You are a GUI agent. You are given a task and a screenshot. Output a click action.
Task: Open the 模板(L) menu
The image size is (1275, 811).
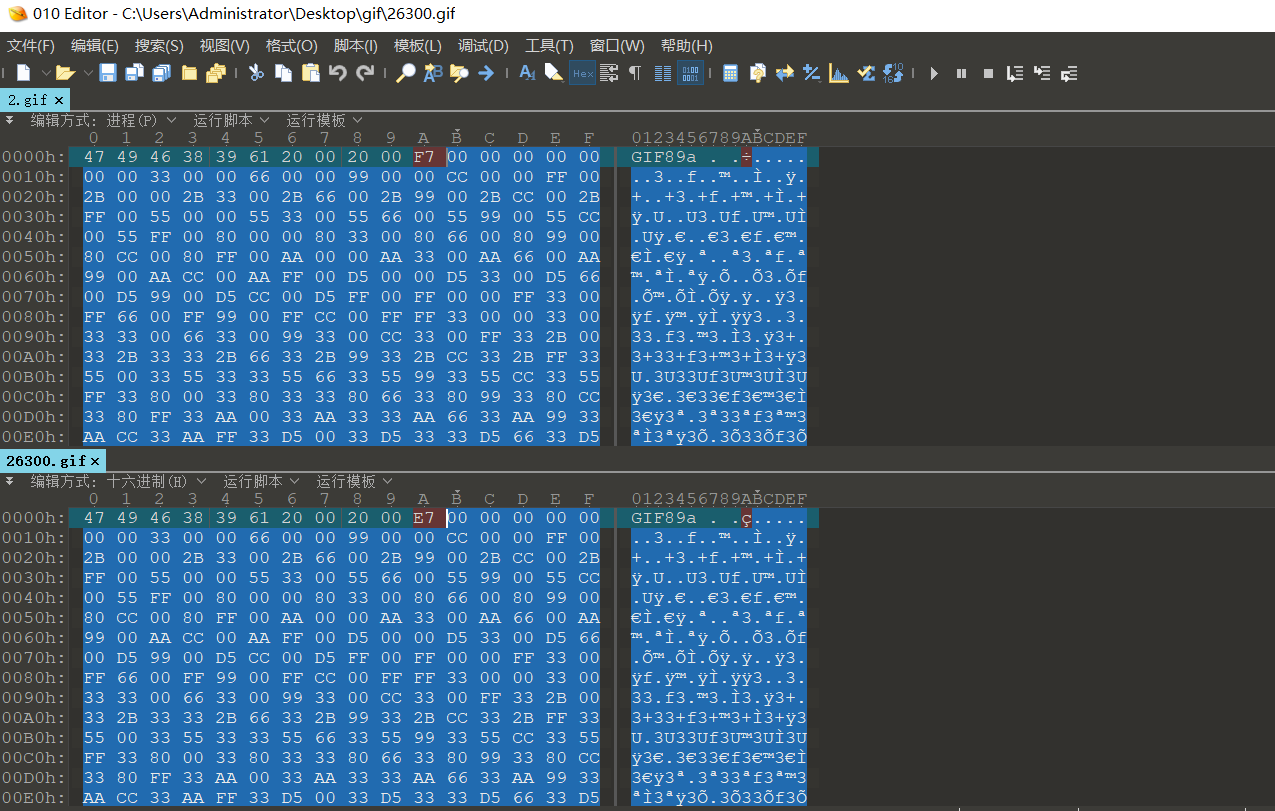click(418, 46)
